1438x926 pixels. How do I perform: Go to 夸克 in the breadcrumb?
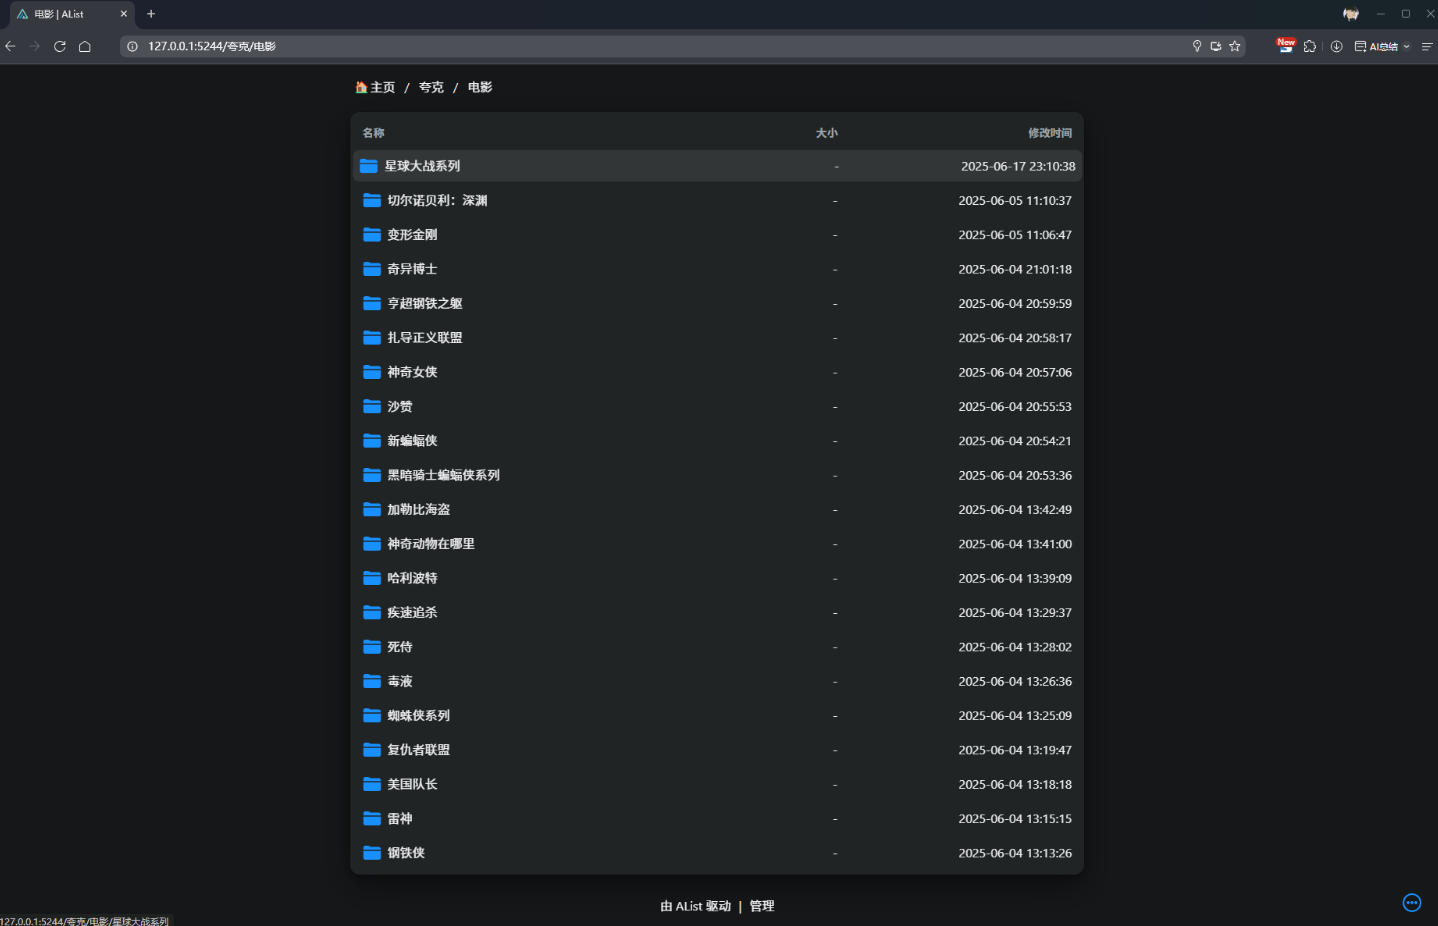coord(431,87)
